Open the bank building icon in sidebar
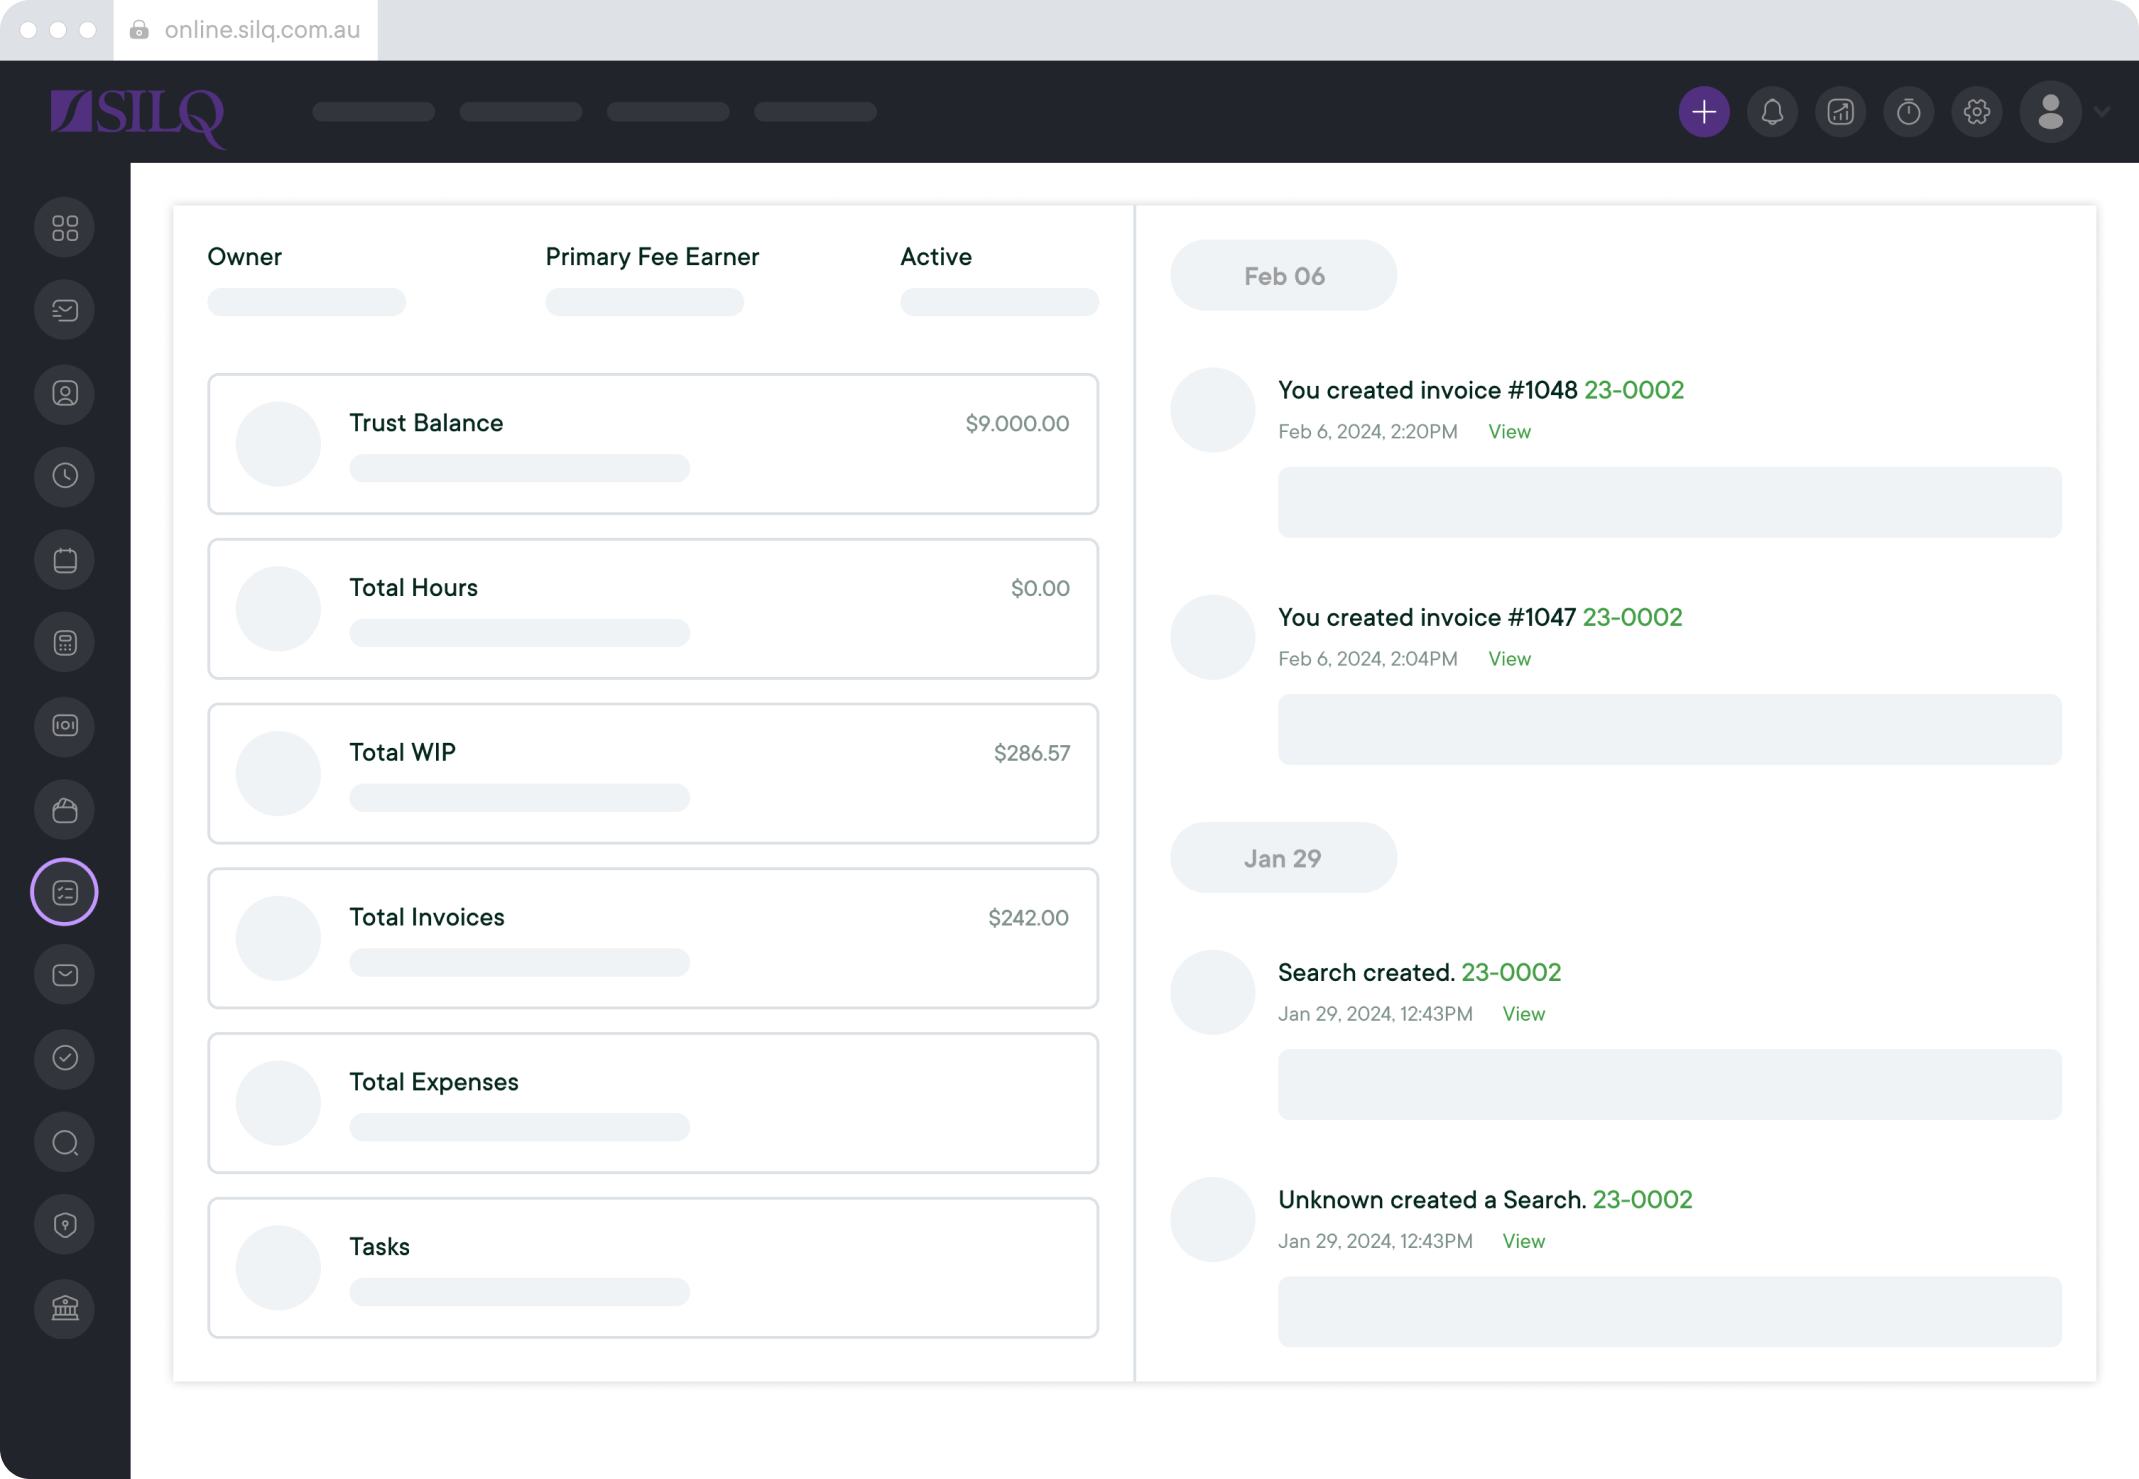The height and width of the screenshot is (1479, 2139). coord(65,1308)
